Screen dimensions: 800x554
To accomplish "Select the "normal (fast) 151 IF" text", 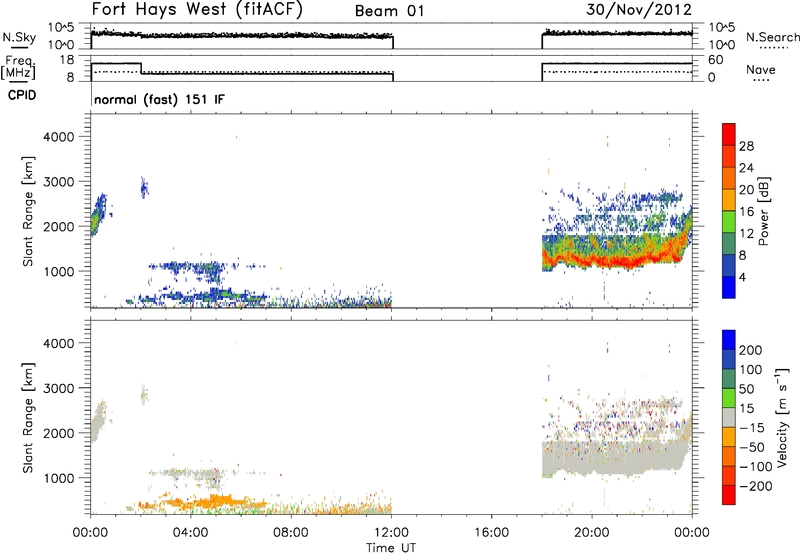I will point(159,99).
